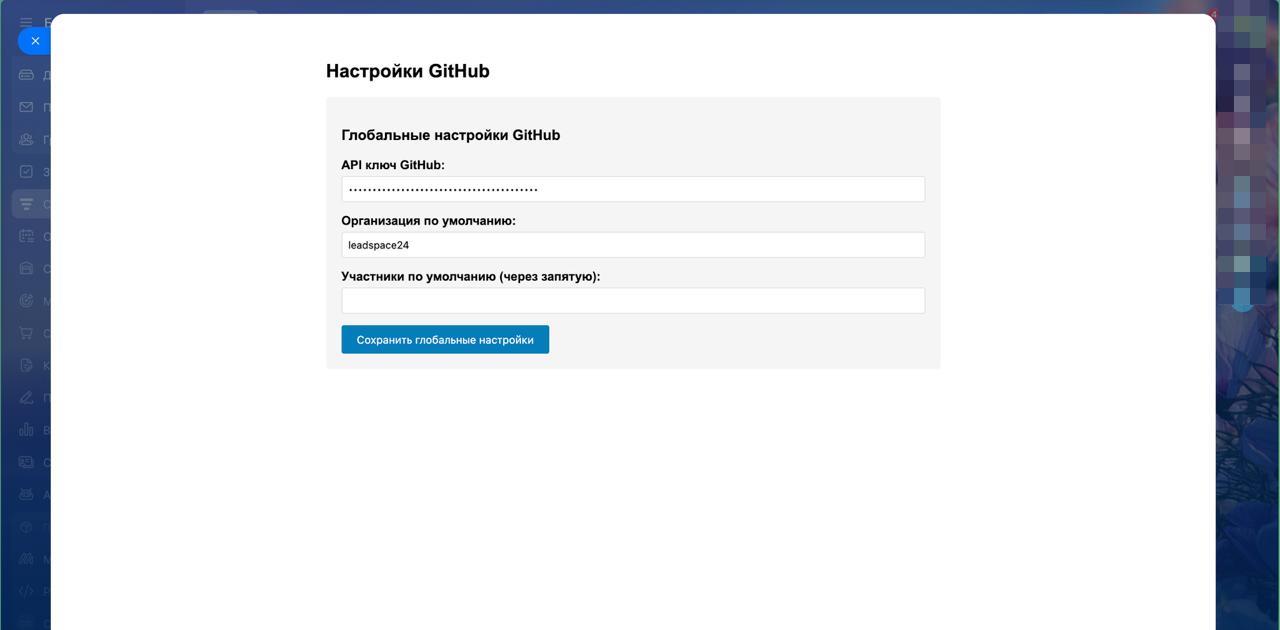Select the funnel CRM icon in the sidebar

[26, 204]
